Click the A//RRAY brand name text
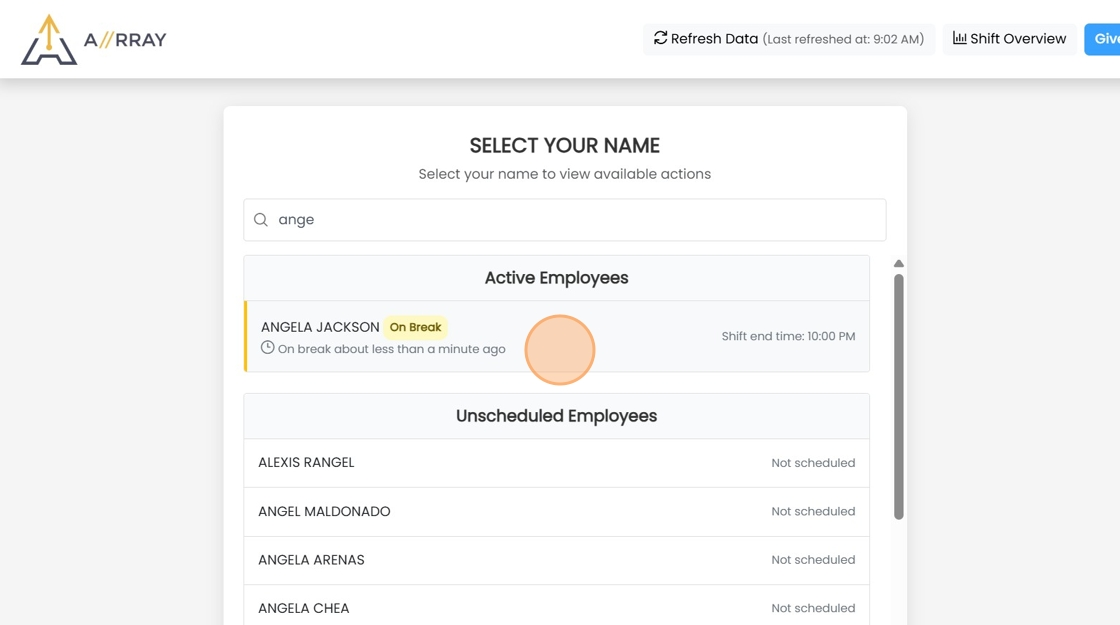Viewport: 1120px width, 625px height. point(125,40)
